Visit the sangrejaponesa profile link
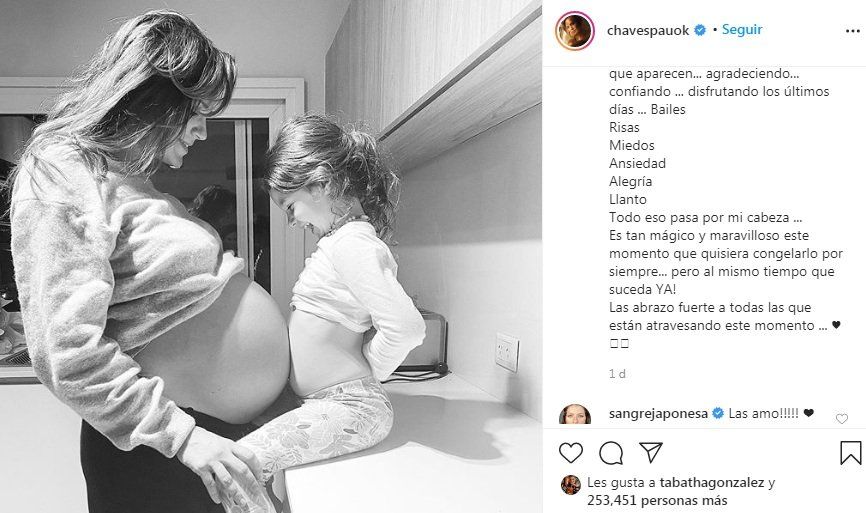The image size is (866, 513). [658, 414]
